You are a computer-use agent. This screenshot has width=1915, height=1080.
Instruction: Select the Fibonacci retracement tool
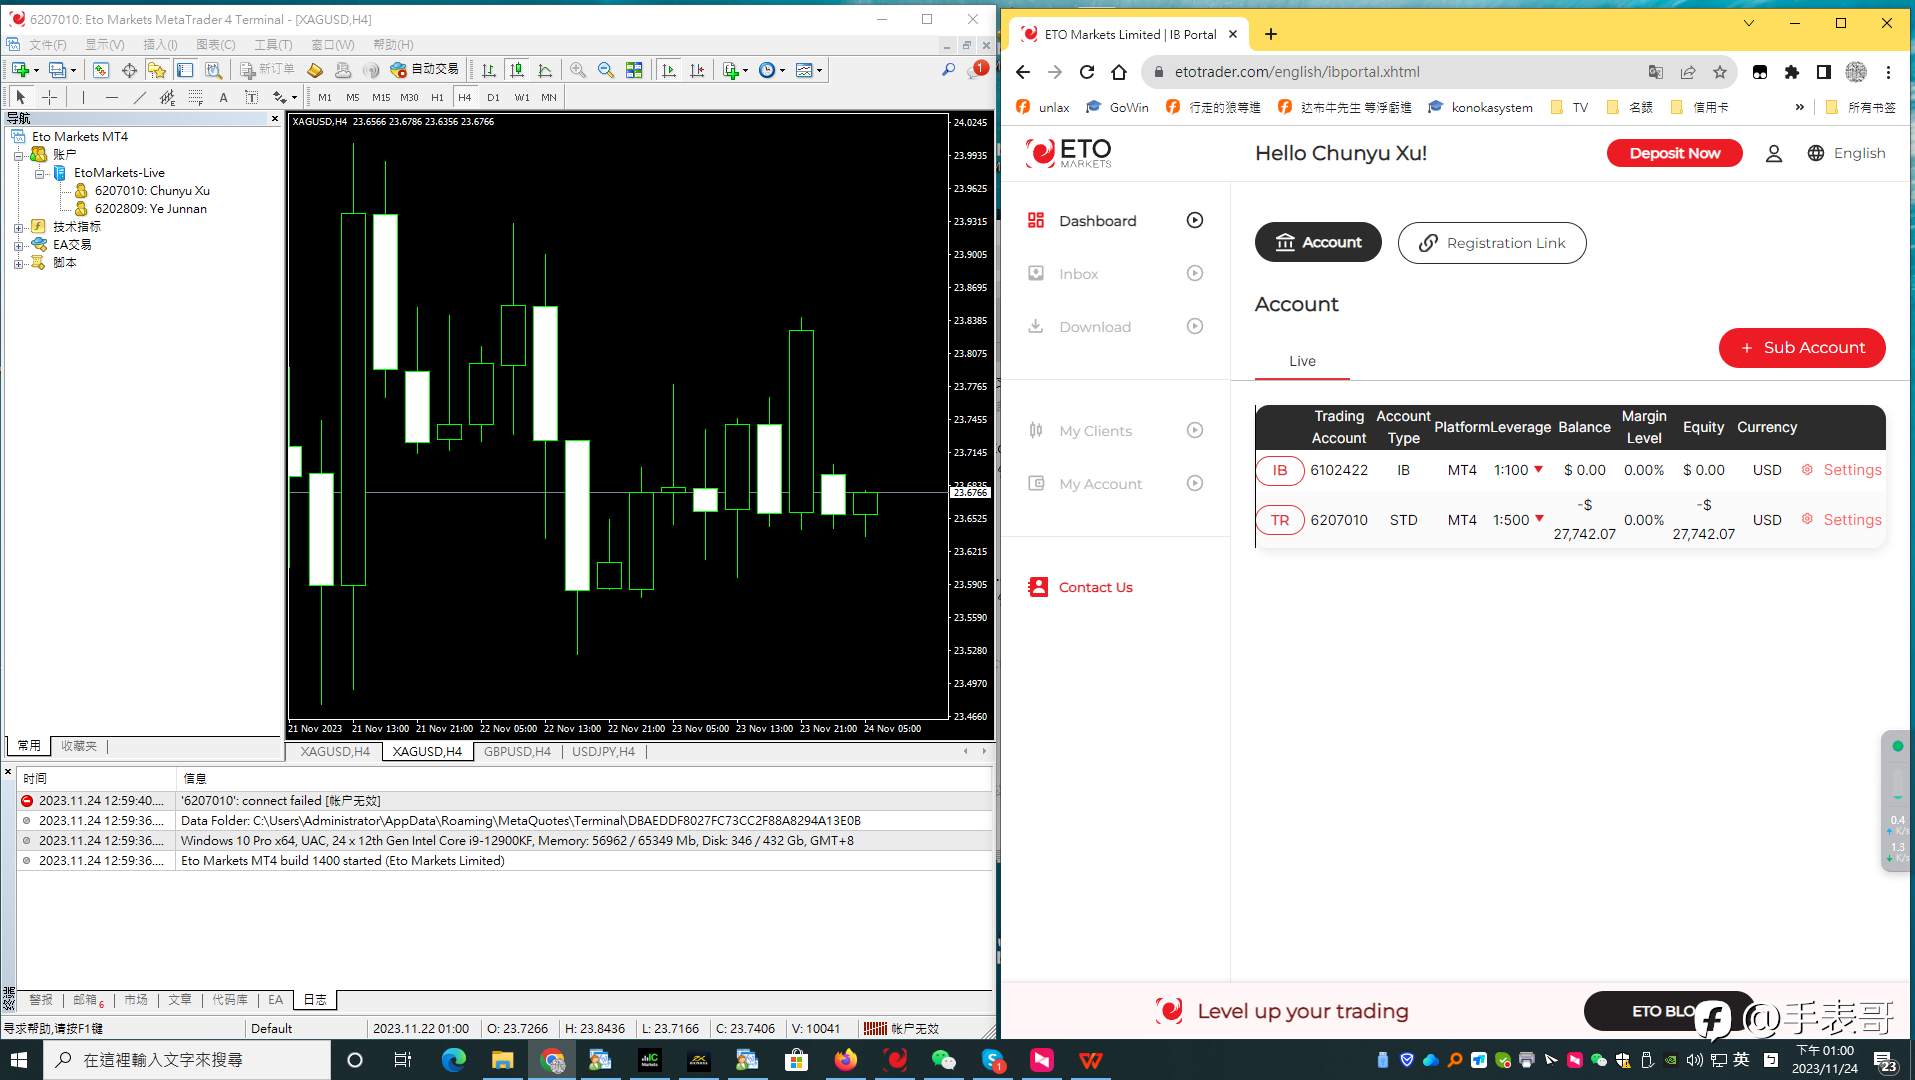coord(195,97)
